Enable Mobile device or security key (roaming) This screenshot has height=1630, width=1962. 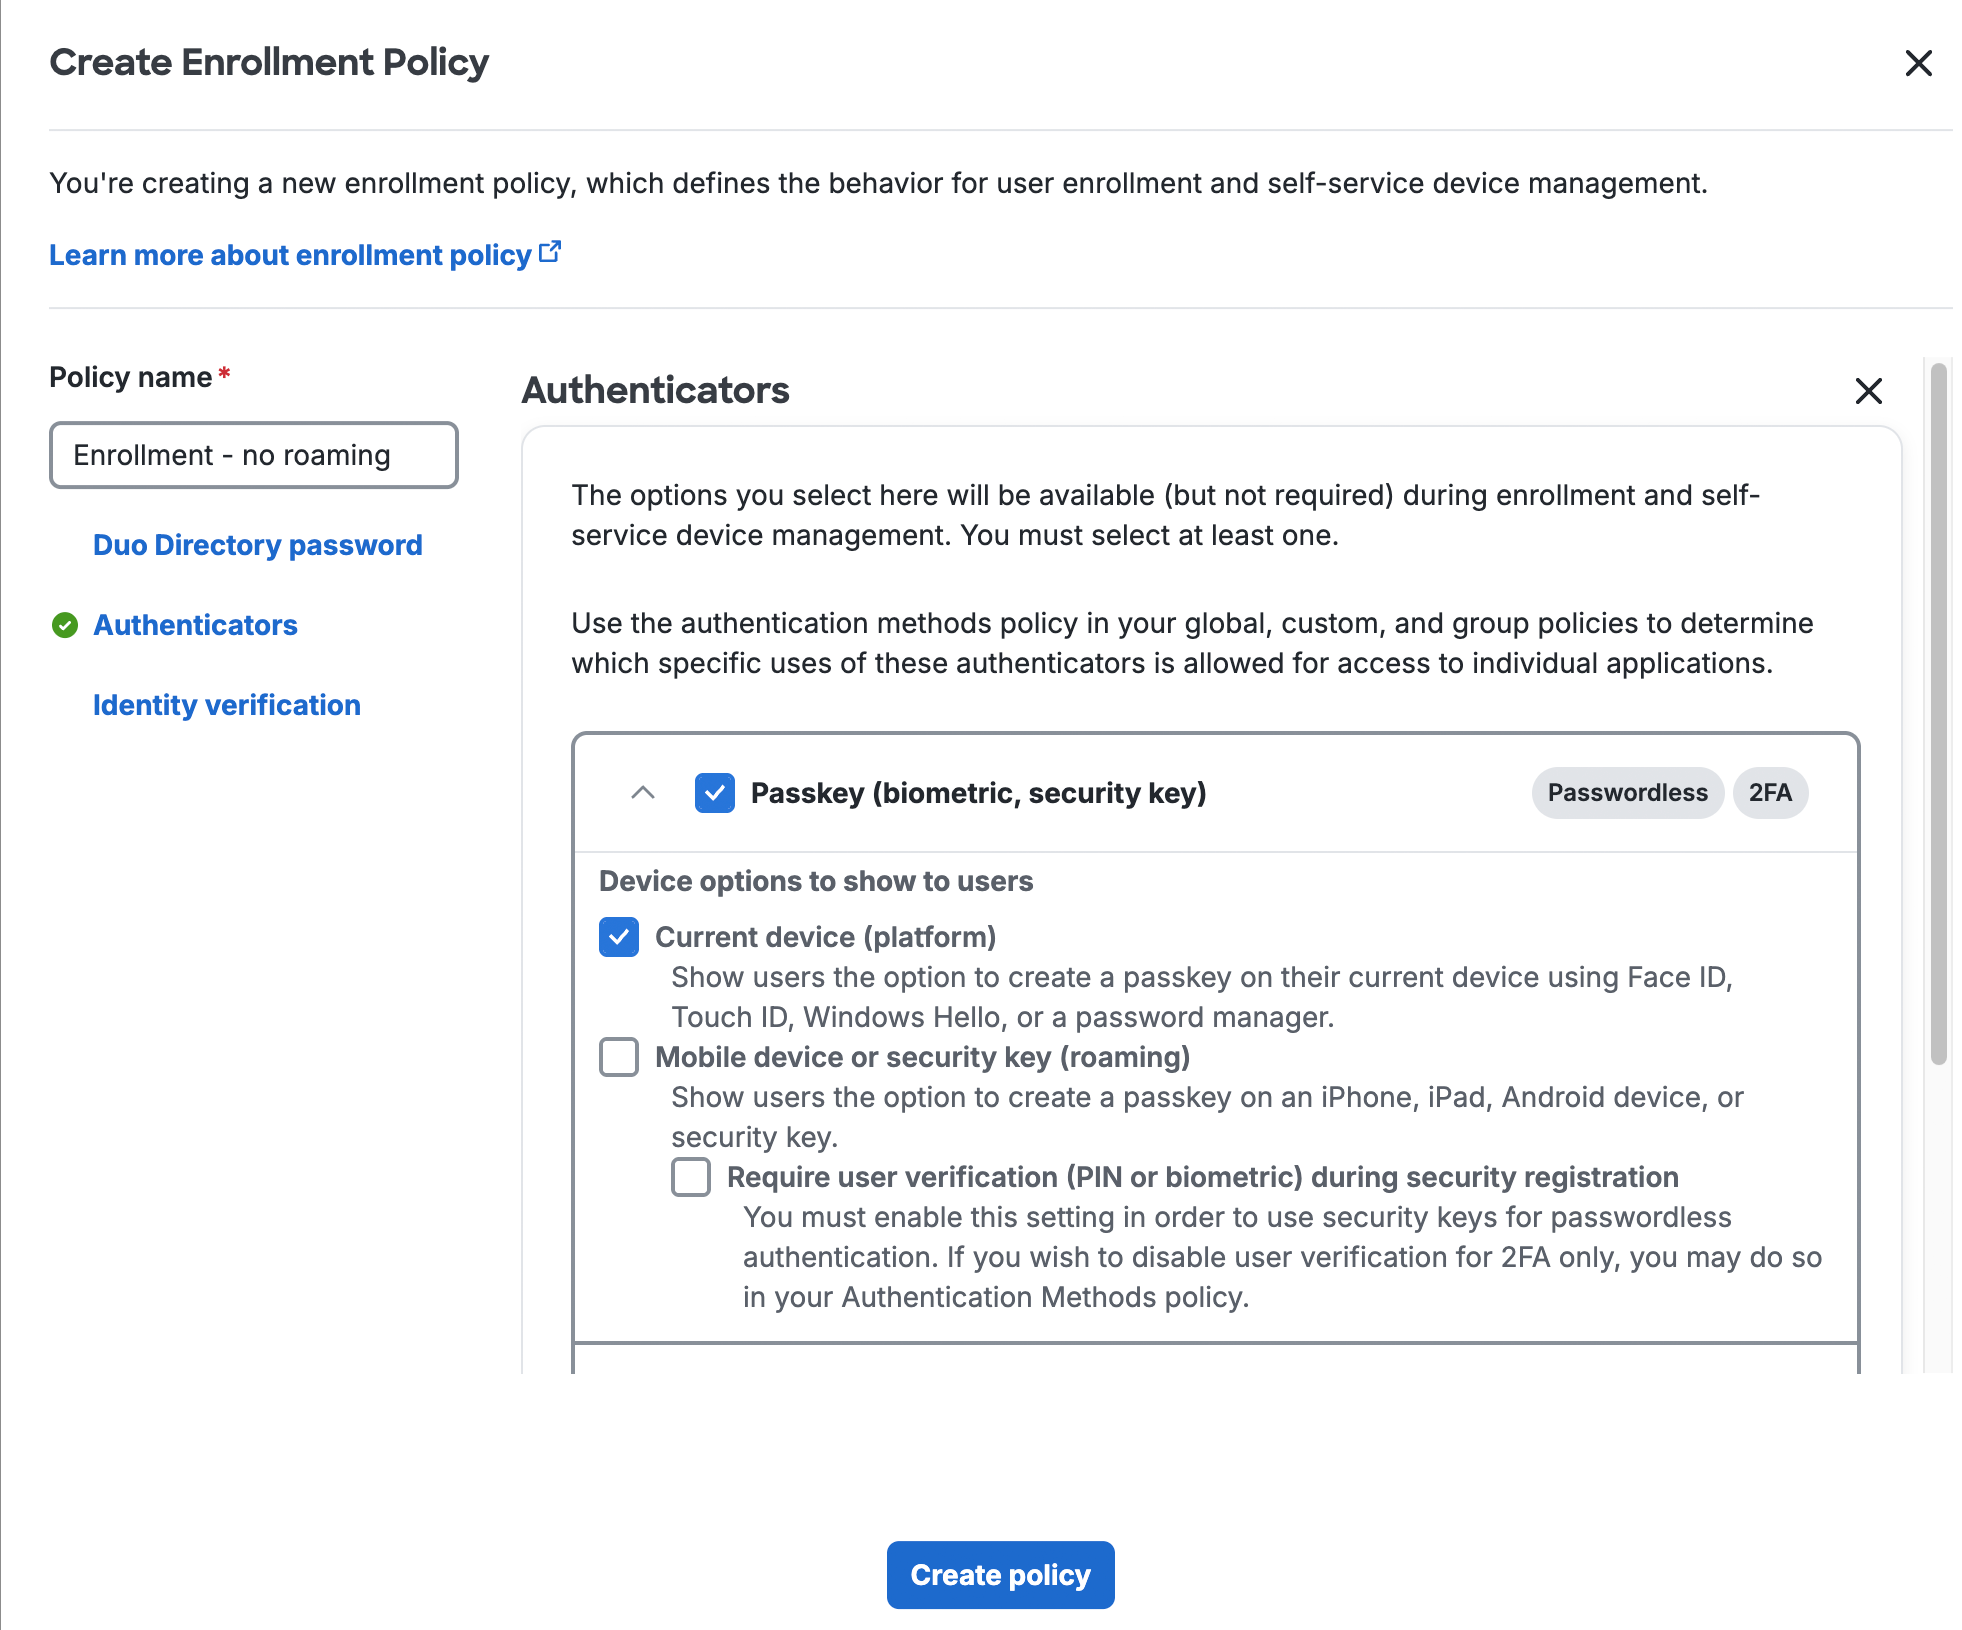pyautogui.click(x=618, y=1057)
